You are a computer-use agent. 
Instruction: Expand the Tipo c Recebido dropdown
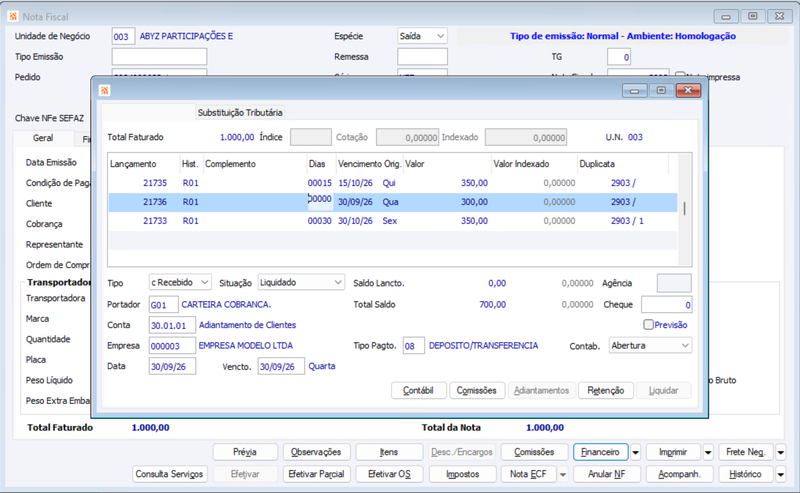coord(204,282)
